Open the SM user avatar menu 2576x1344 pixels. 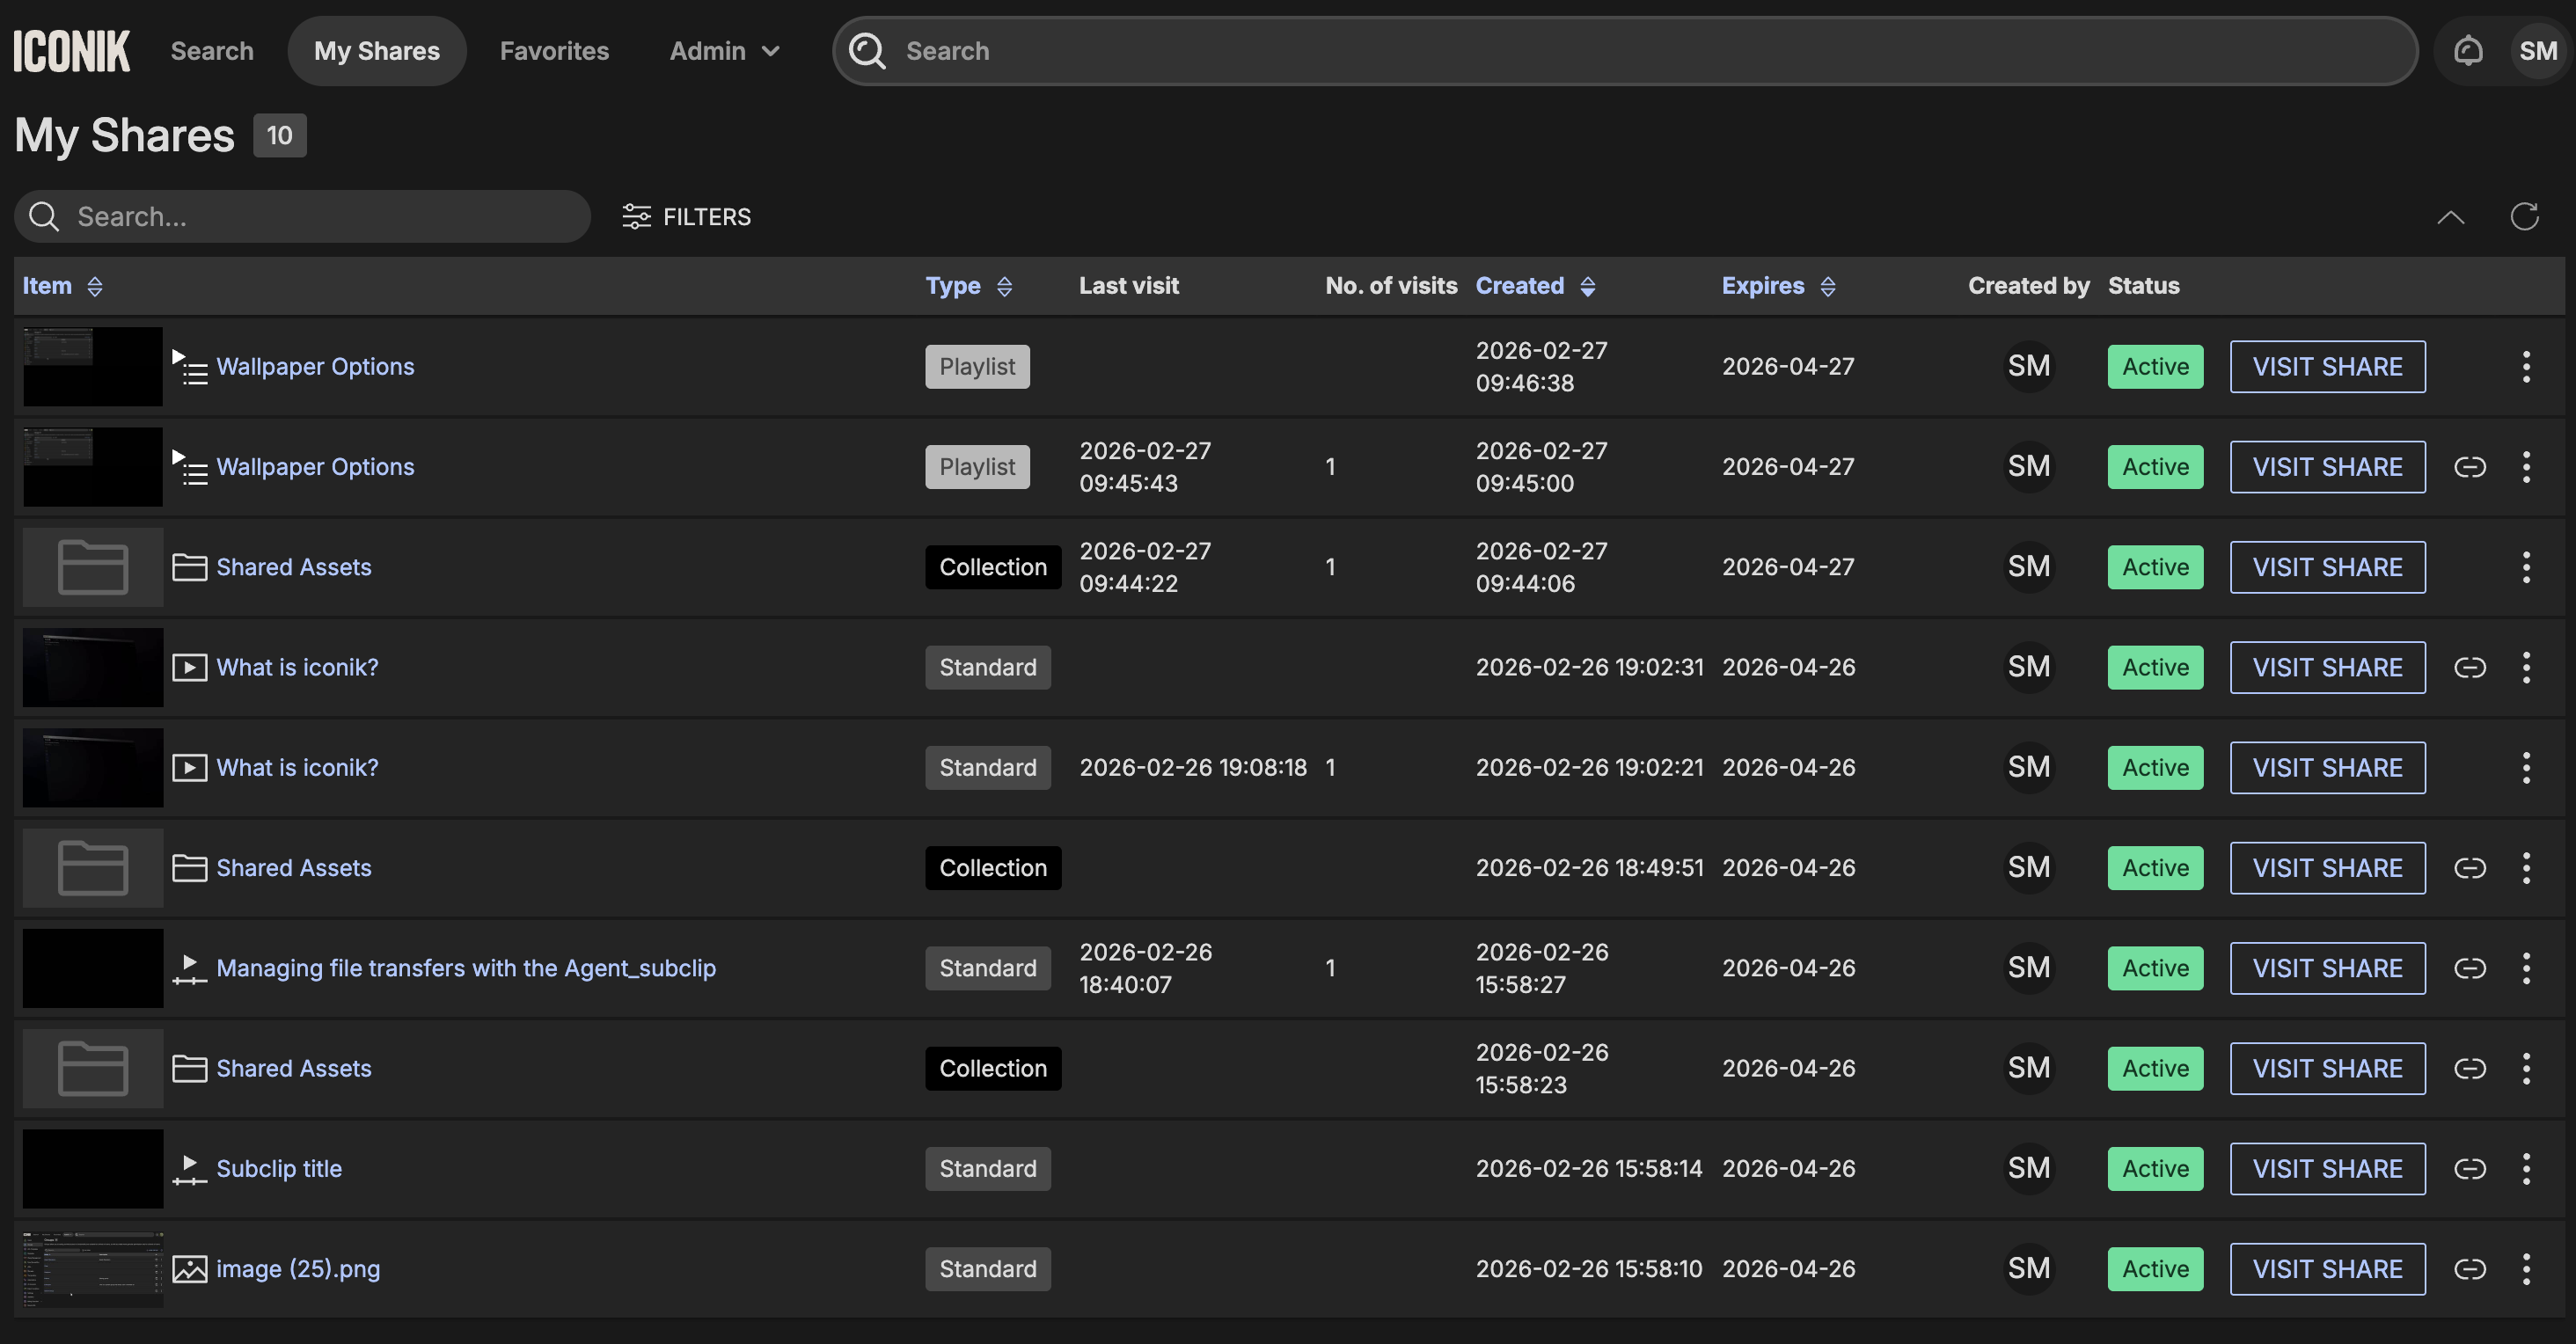[x=2537, y=51]
